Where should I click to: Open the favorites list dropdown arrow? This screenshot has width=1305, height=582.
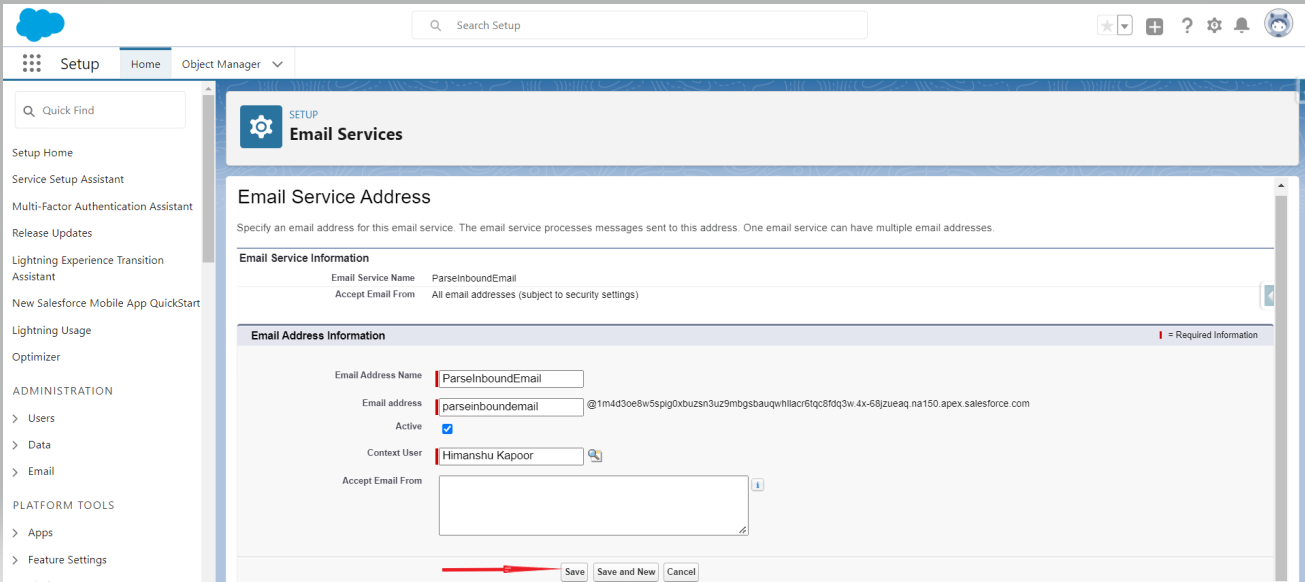tap(1124, 26)
